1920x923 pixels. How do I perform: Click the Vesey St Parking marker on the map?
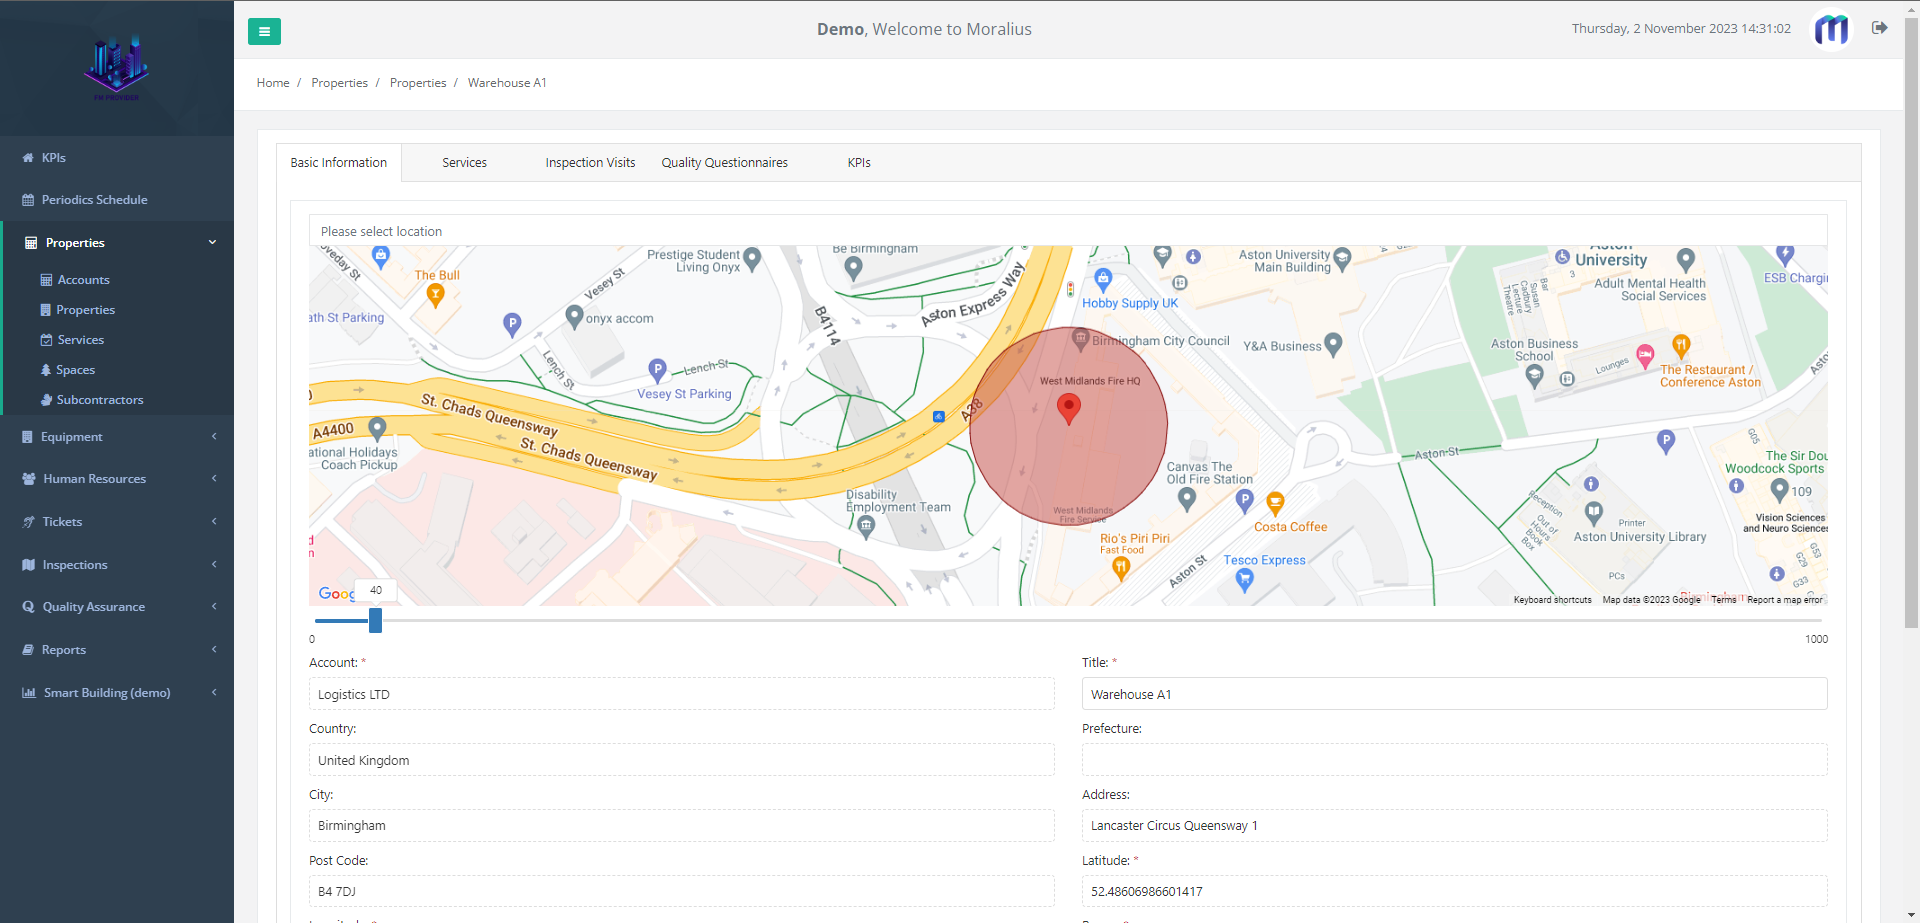[657, 370]
